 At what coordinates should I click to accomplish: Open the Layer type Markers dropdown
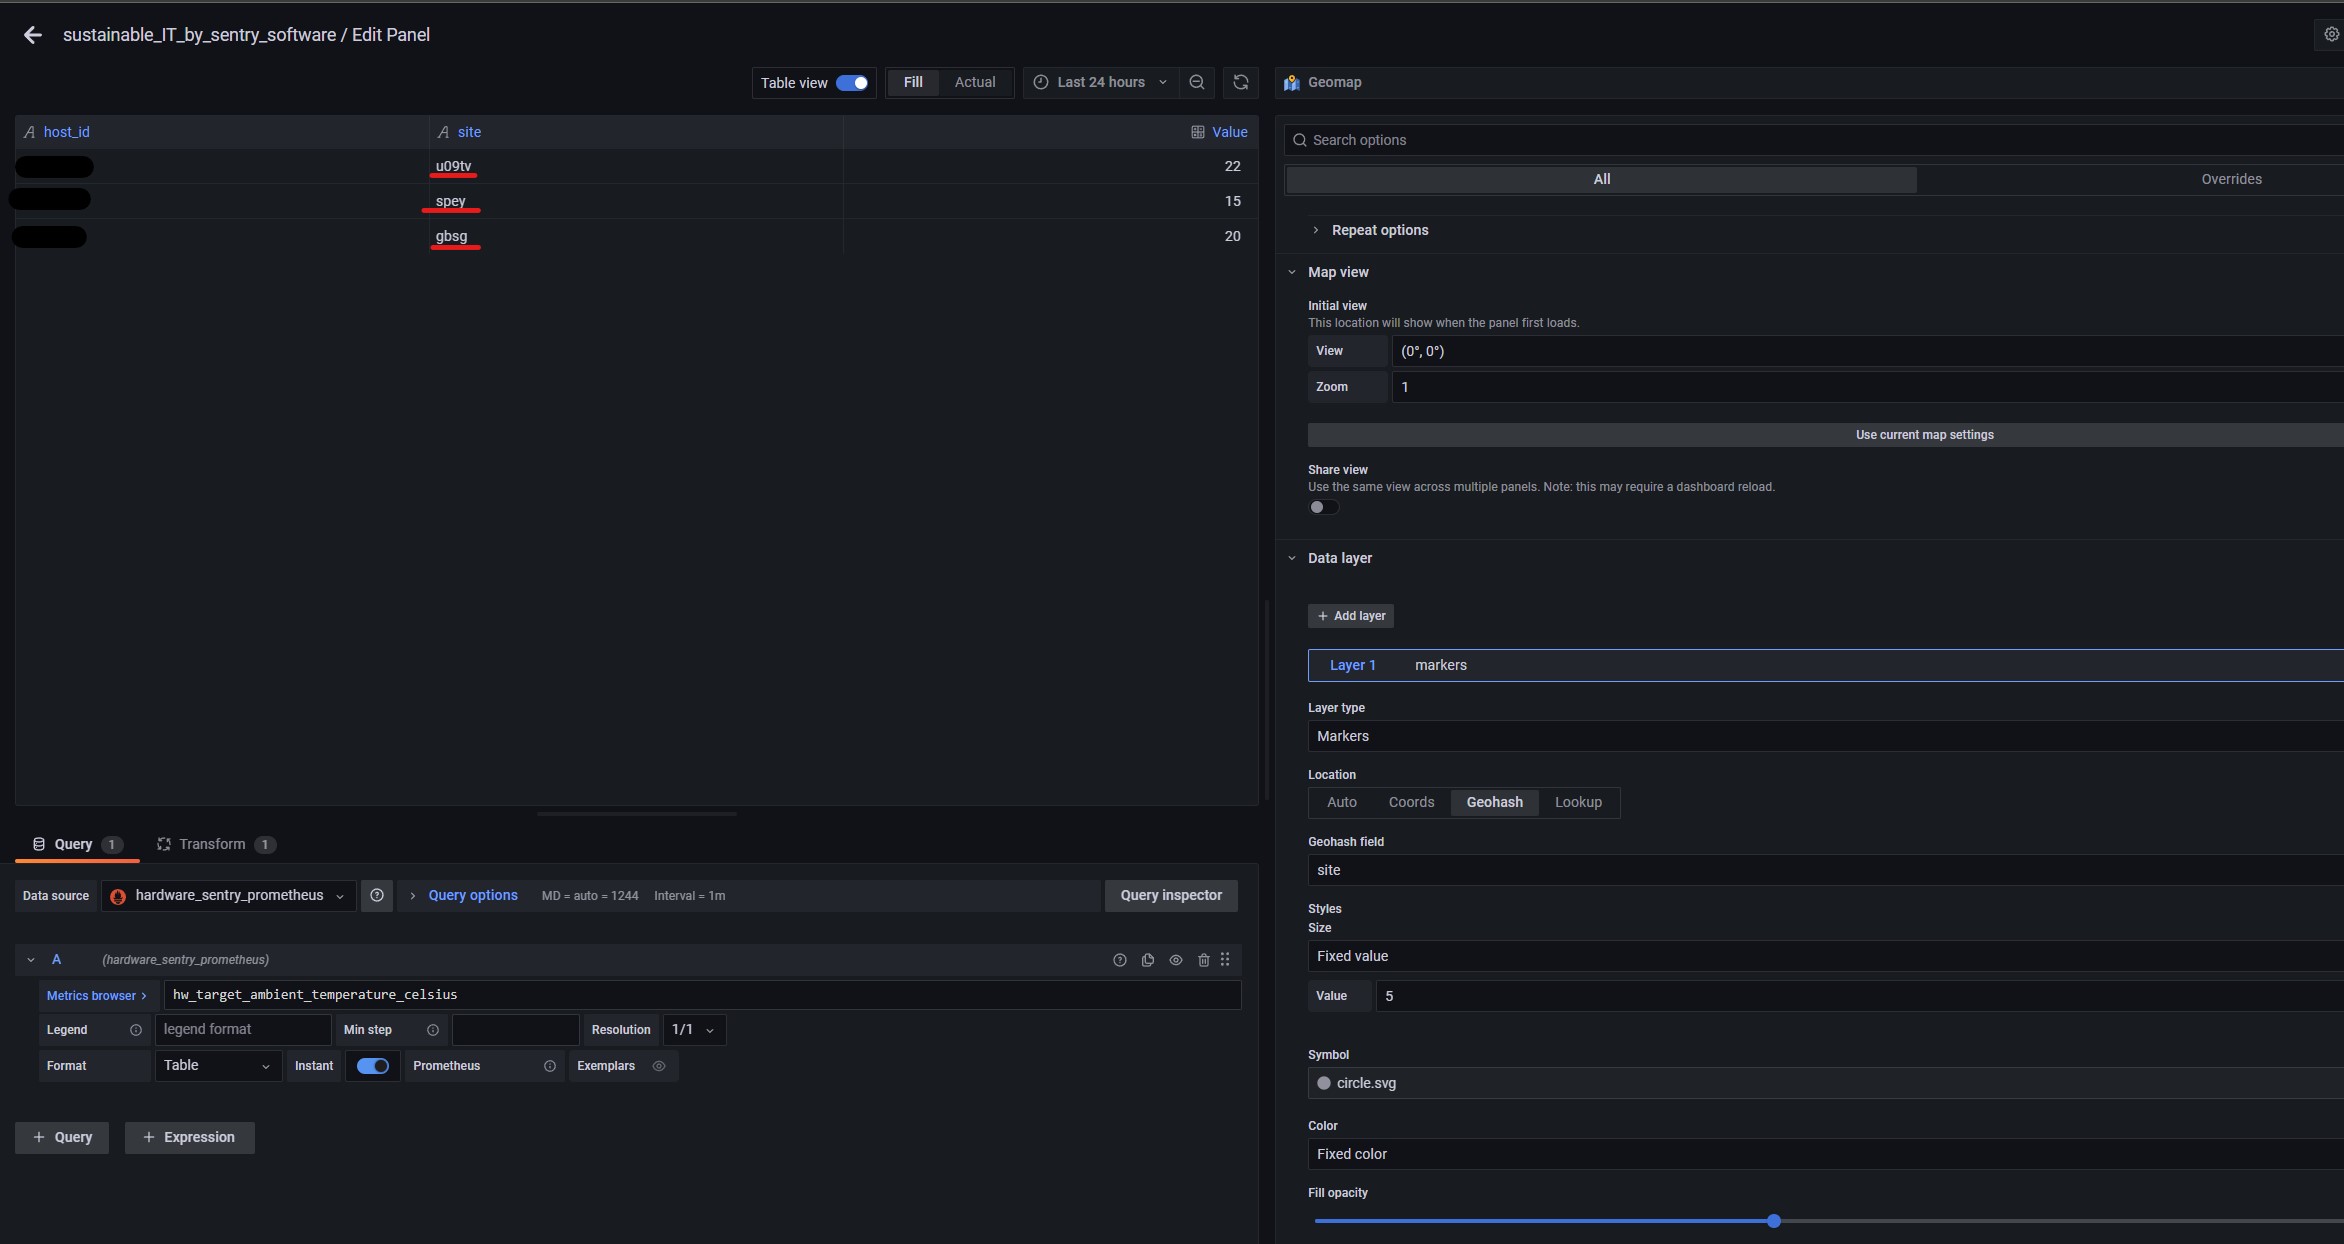(1826, 736)
